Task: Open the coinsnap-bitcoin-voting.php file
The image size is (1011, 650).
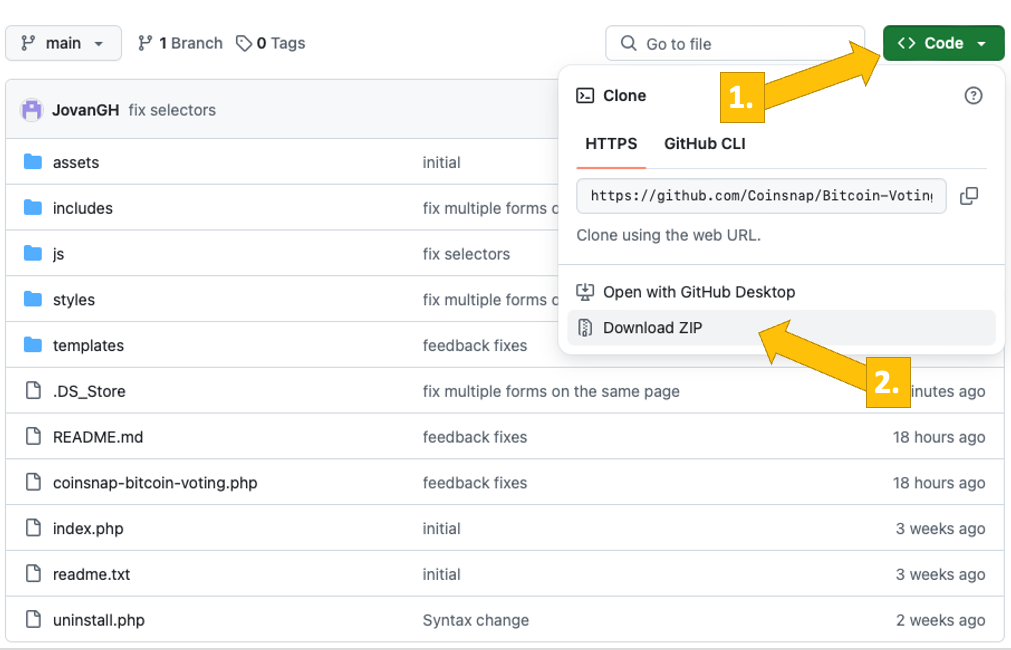Action: click(x=155, y=483)
